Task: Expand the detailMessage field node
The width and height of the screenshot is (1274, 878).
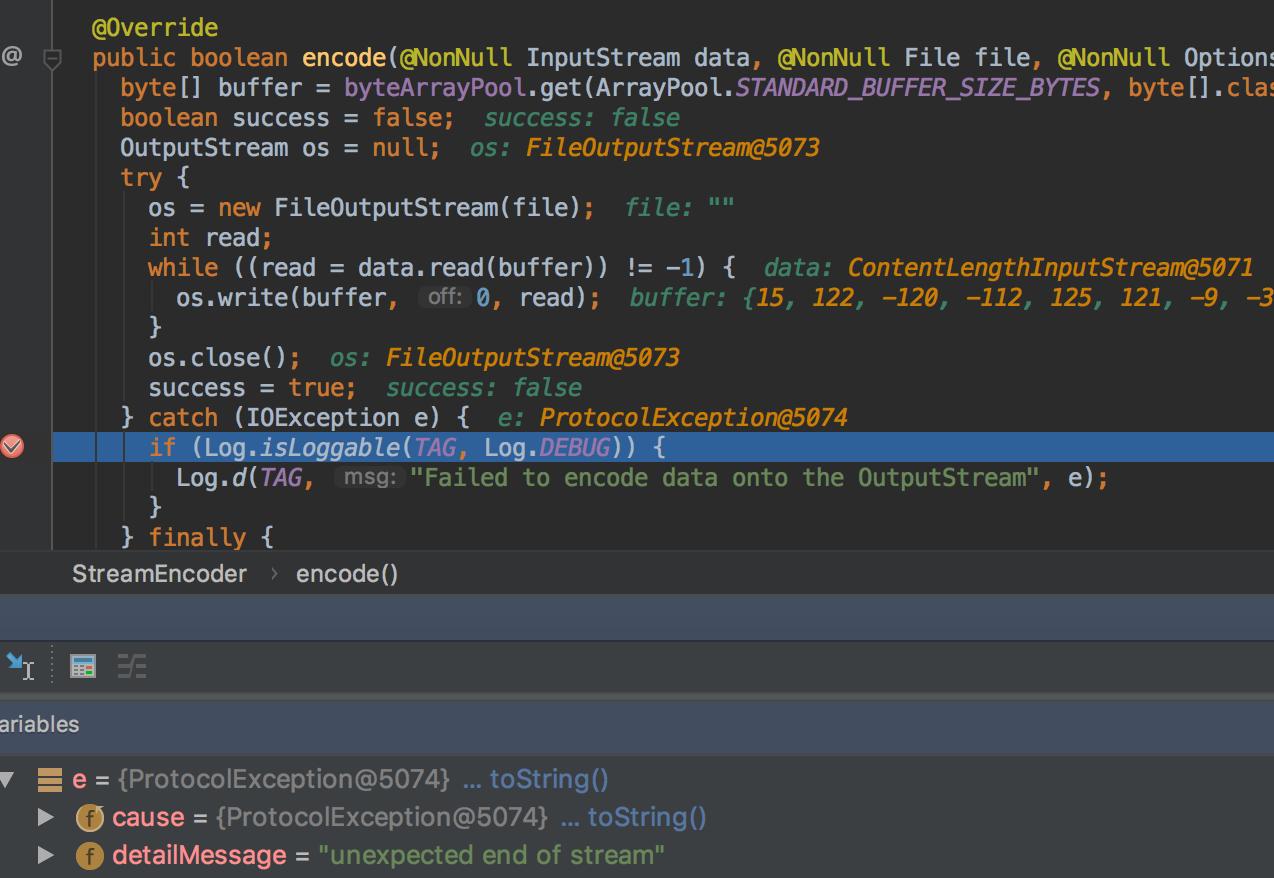Action: [45, 856]
